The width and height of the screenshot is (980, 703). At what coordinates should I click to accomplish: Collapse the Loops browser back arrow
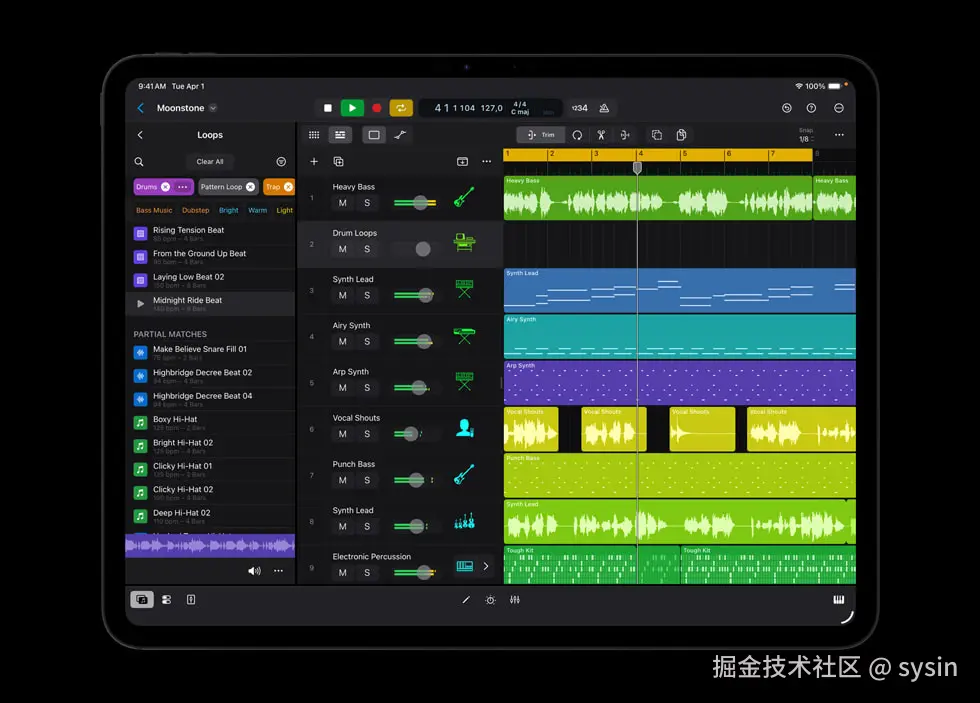(140, 135)
